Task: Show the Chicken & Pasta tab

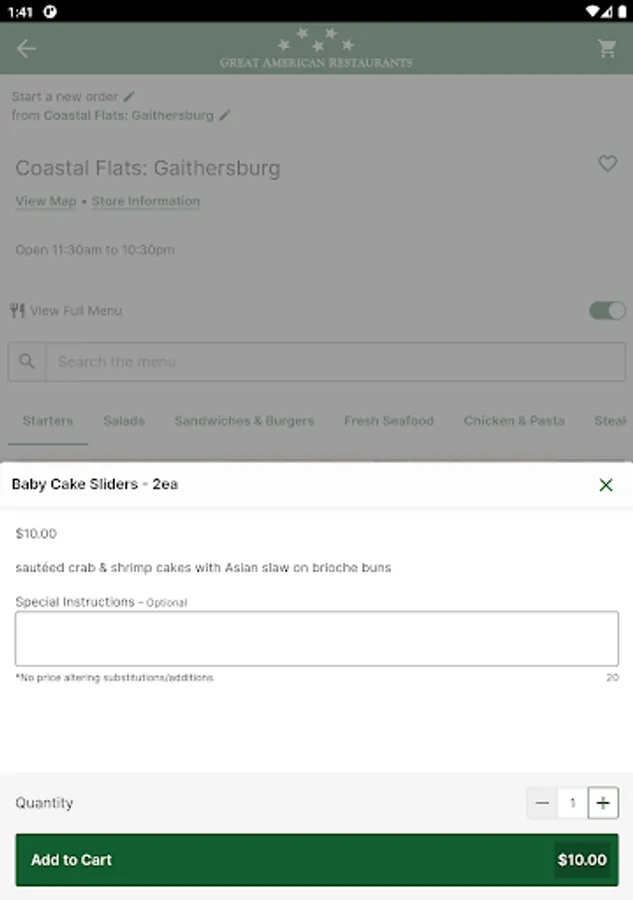Action: pyautogui.click(x=514, y=421)
